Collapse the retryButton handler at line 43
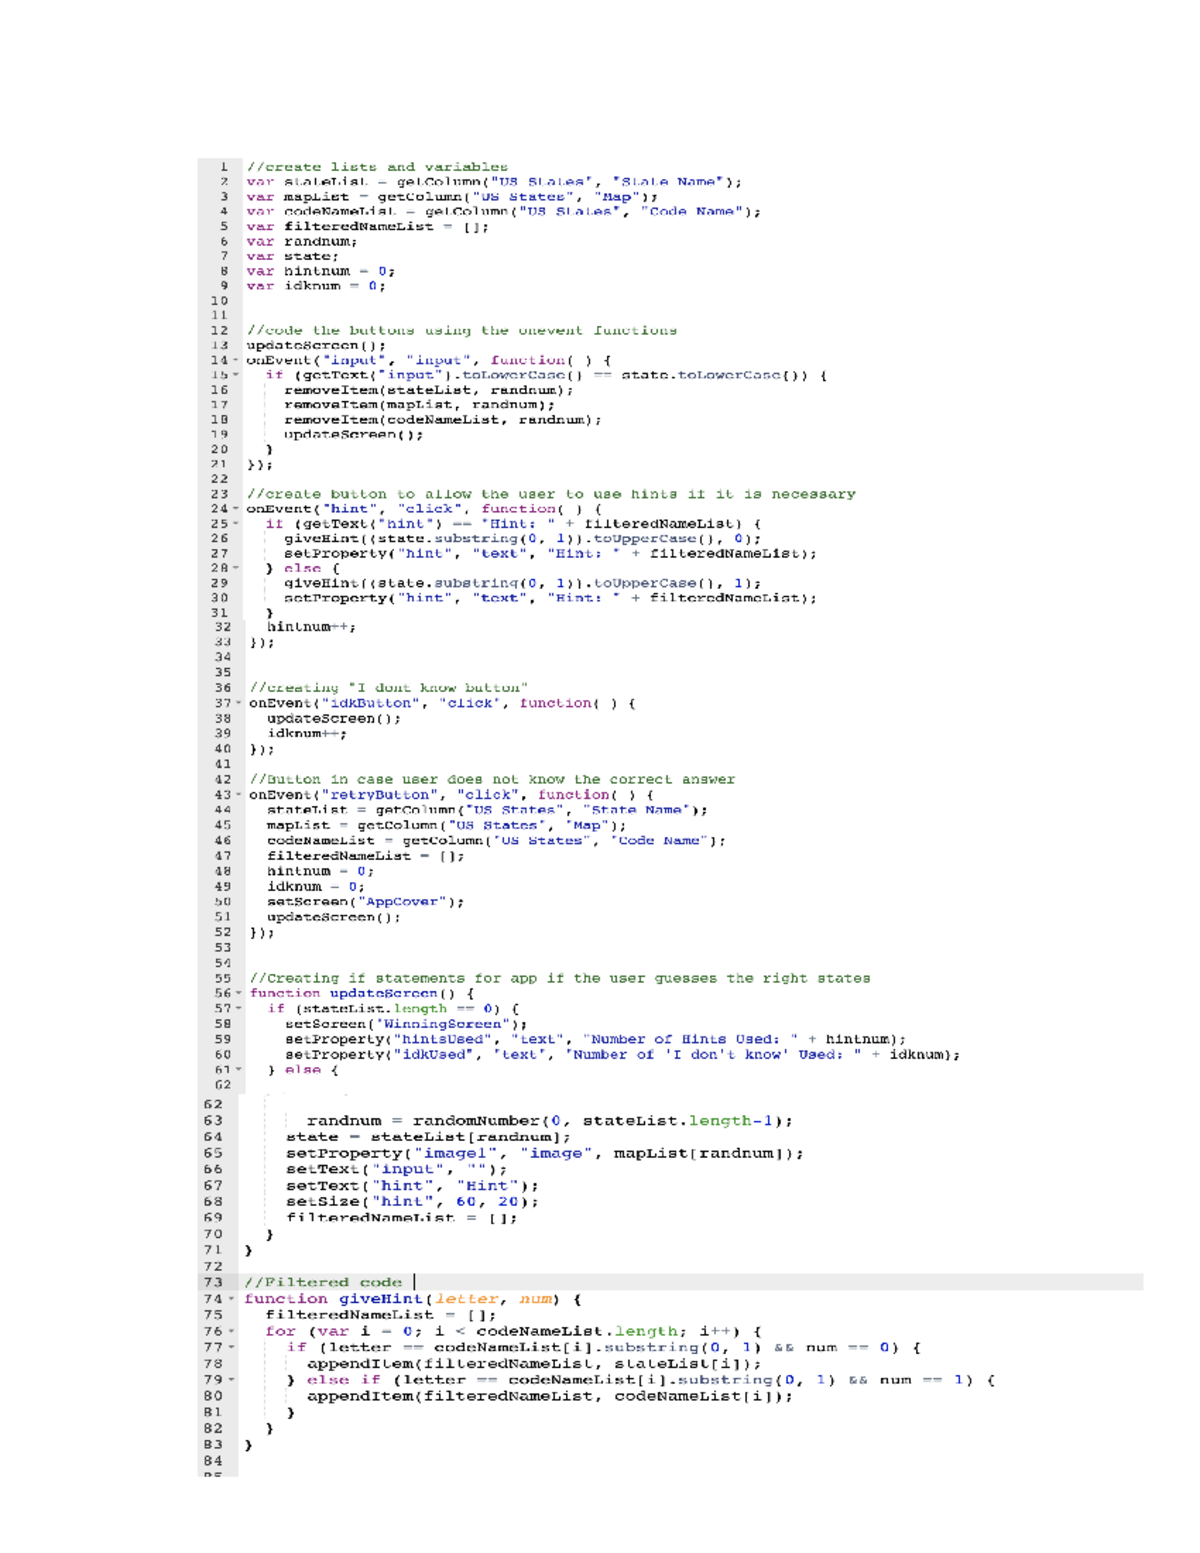 [238, 795]
